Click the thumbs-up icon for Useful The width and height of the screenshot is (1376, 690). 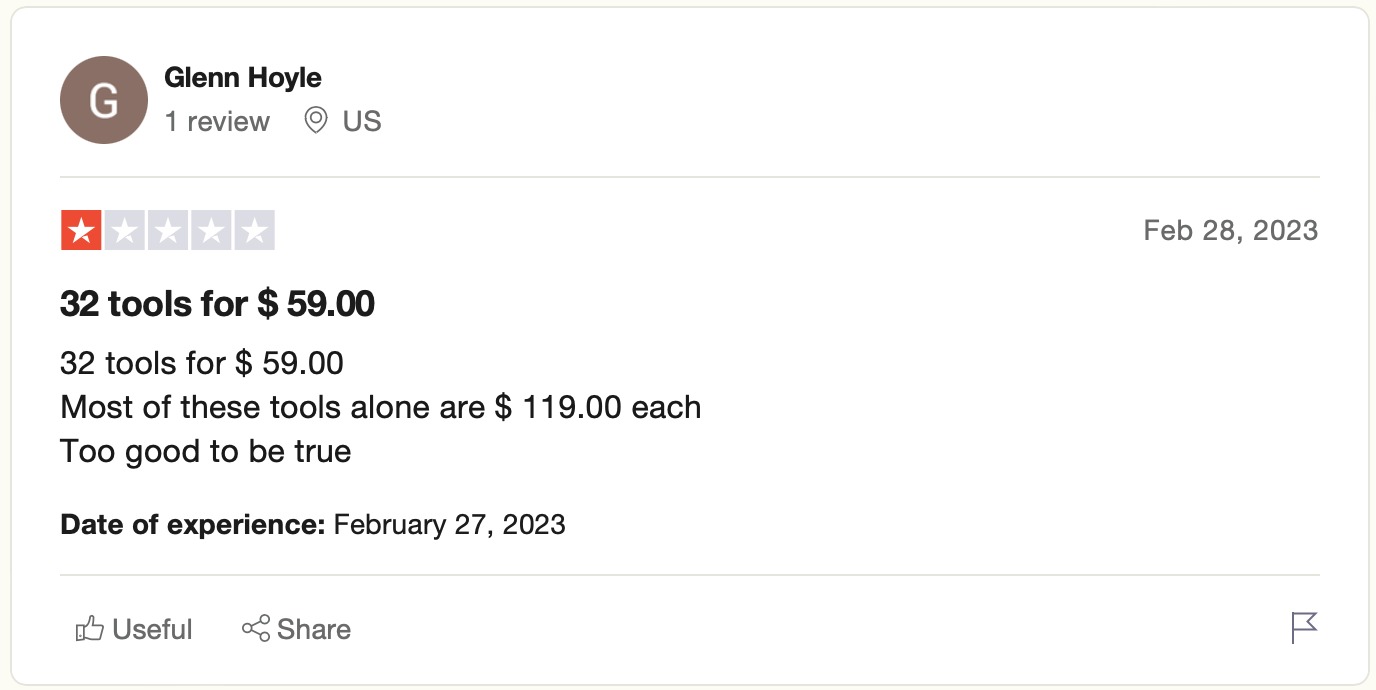tap(90, 629)
